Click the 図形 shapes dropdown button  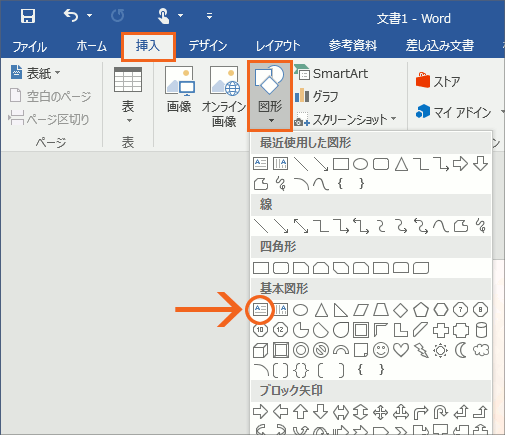coord(270,96)
